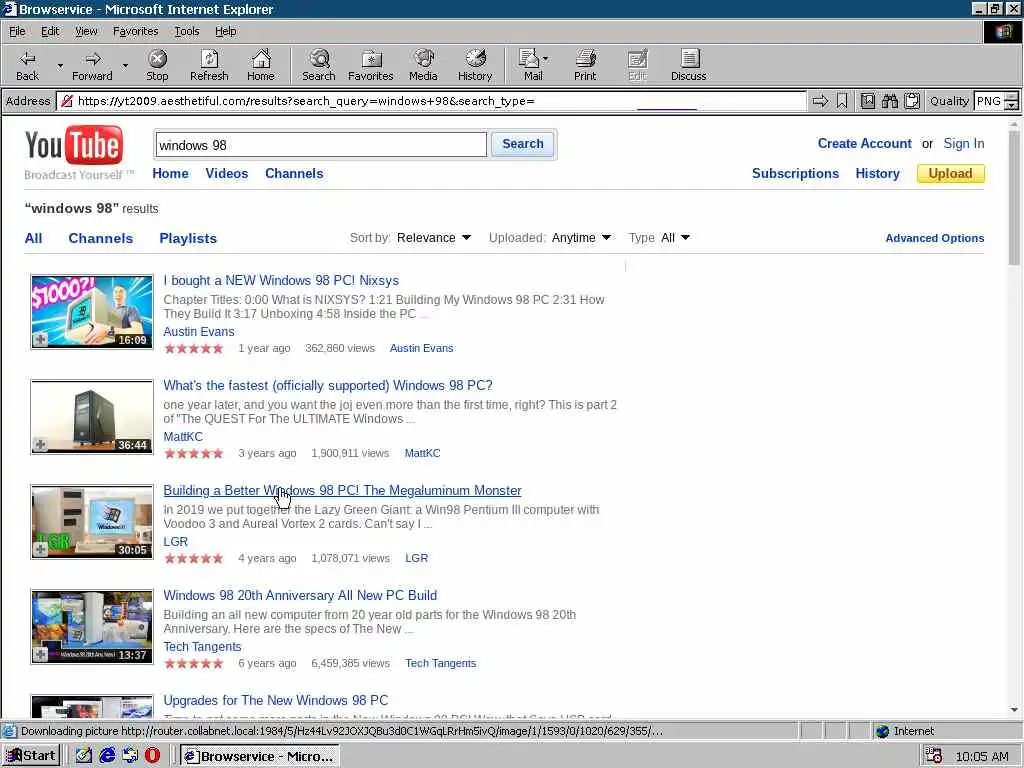
Task: Add Austin Evans video to queue via plus icon
Action: (40, 340)
